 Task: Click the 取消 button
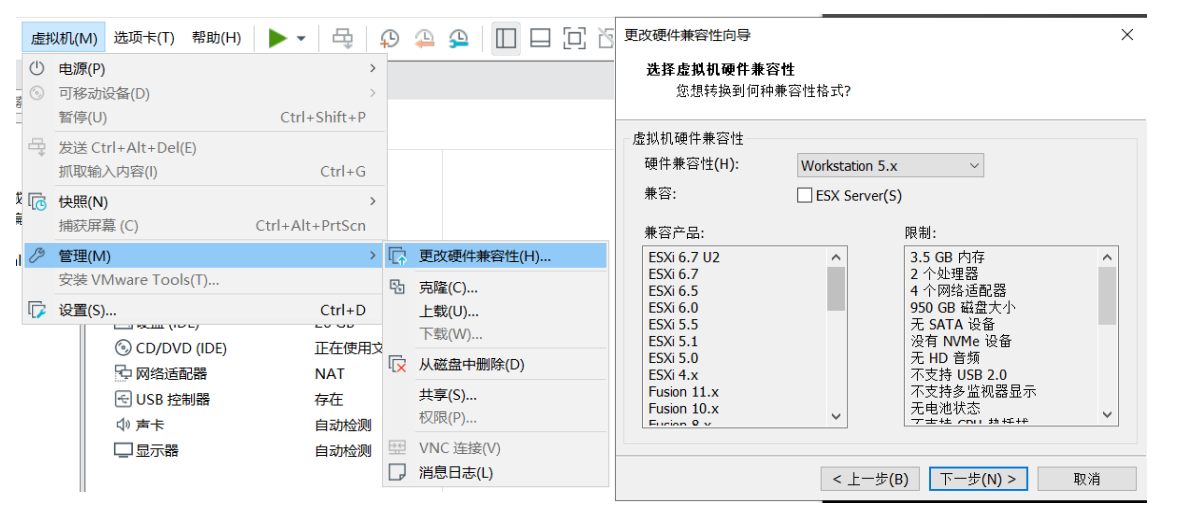1087,479
